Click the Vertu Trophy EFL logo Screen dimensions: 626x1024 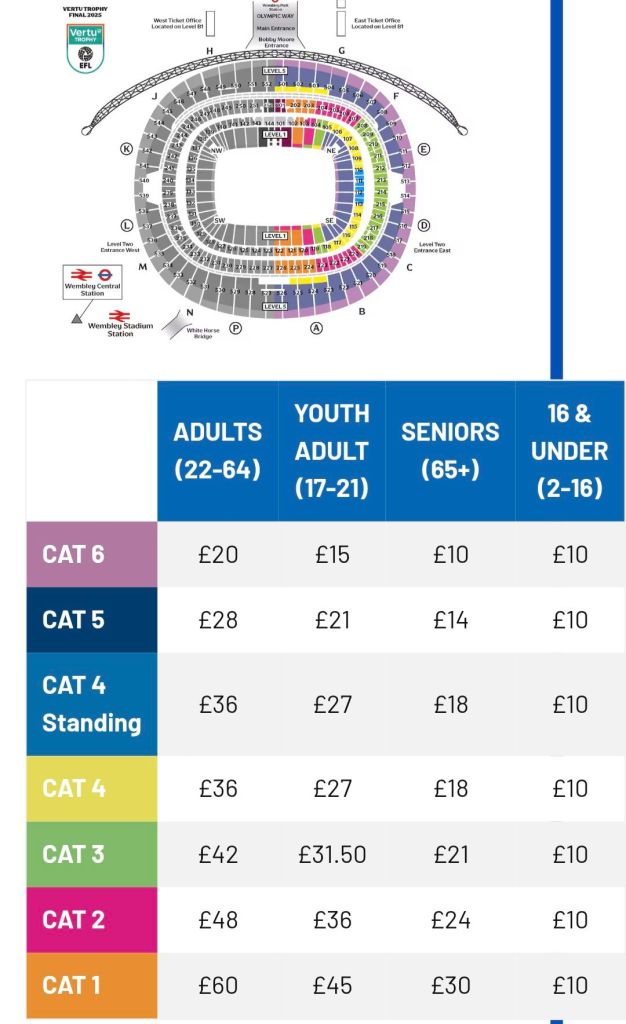coord(85,47)
